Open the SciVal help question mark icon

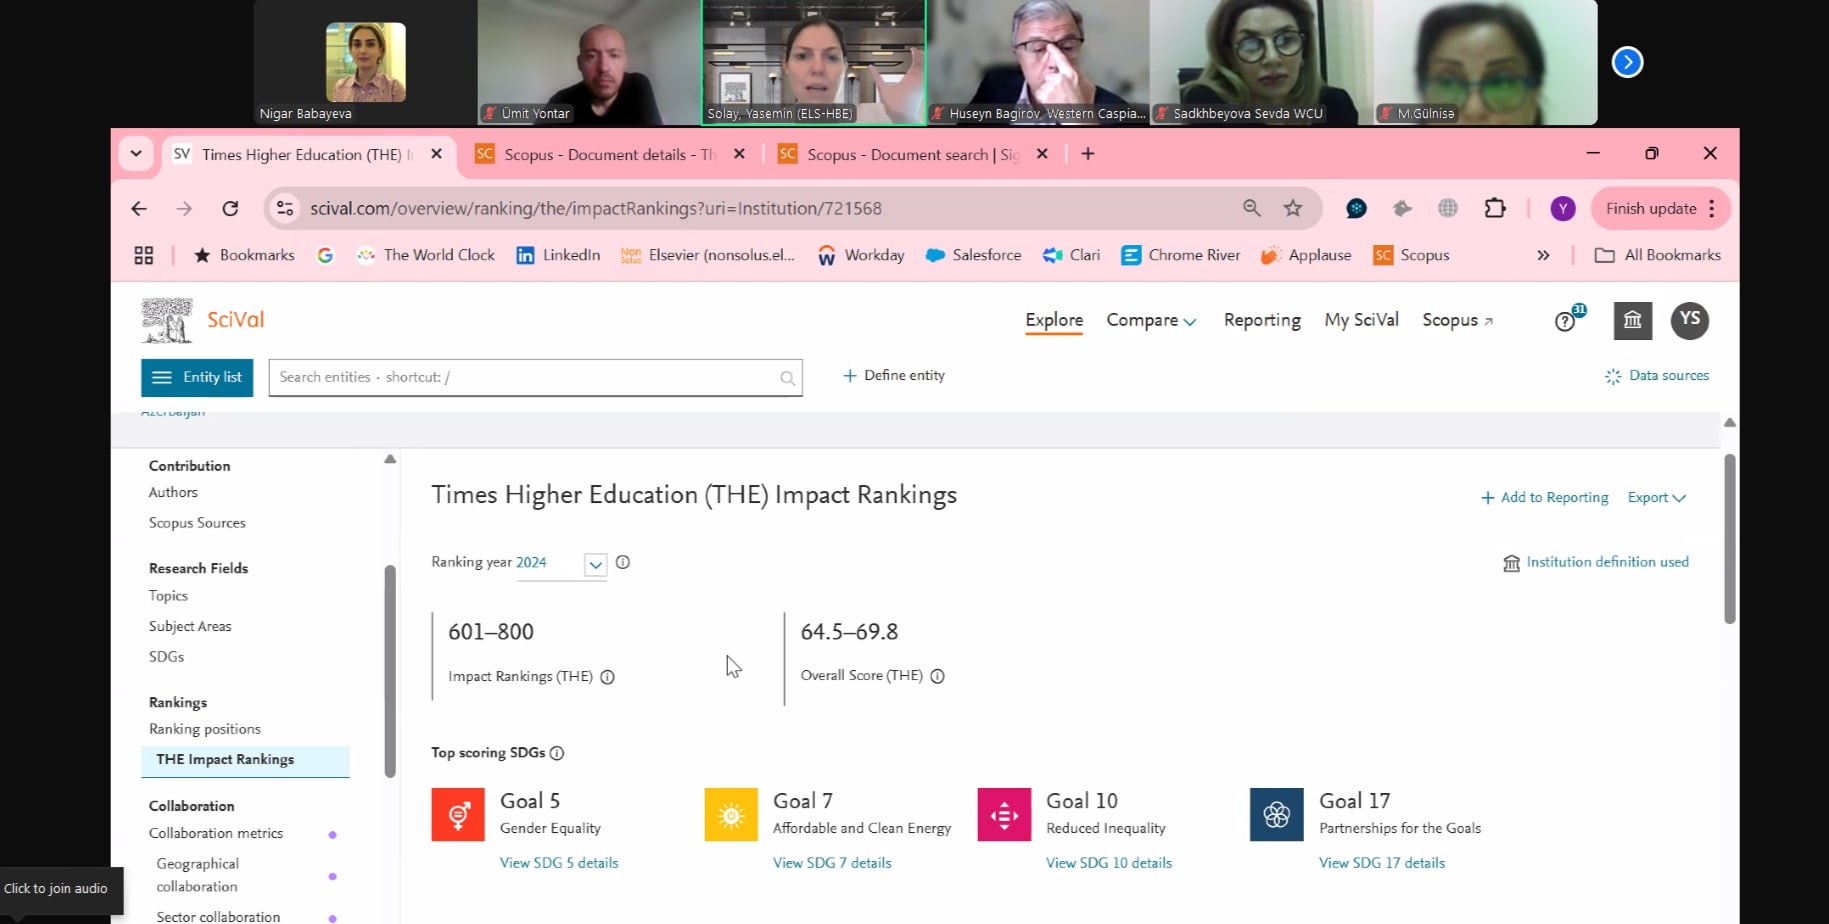(1565, 321)
